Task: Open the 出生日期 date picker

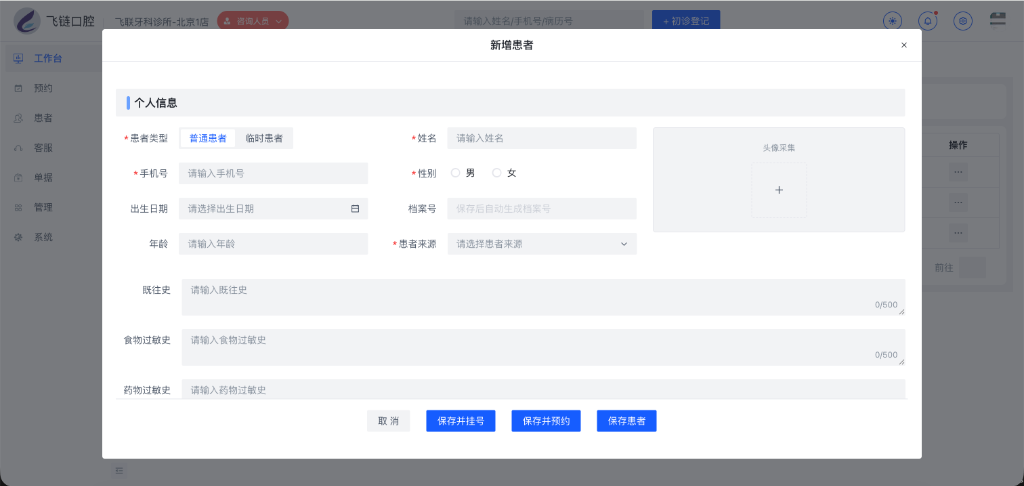Action: [x=274, y=208]
